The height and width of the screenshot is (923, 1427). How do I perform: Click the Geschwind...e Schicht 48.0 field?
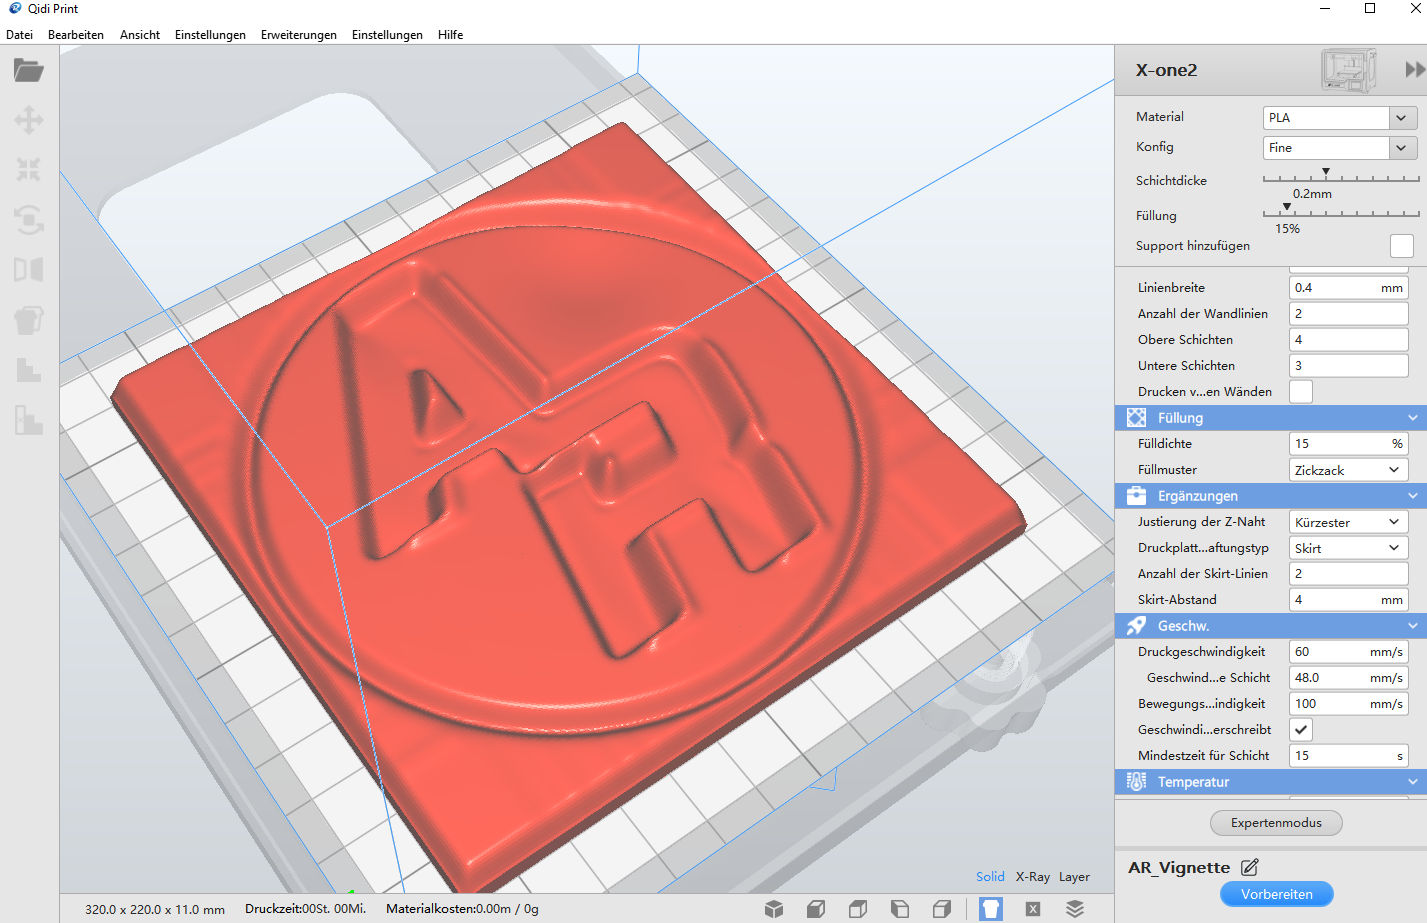[x=1349, y=678]
